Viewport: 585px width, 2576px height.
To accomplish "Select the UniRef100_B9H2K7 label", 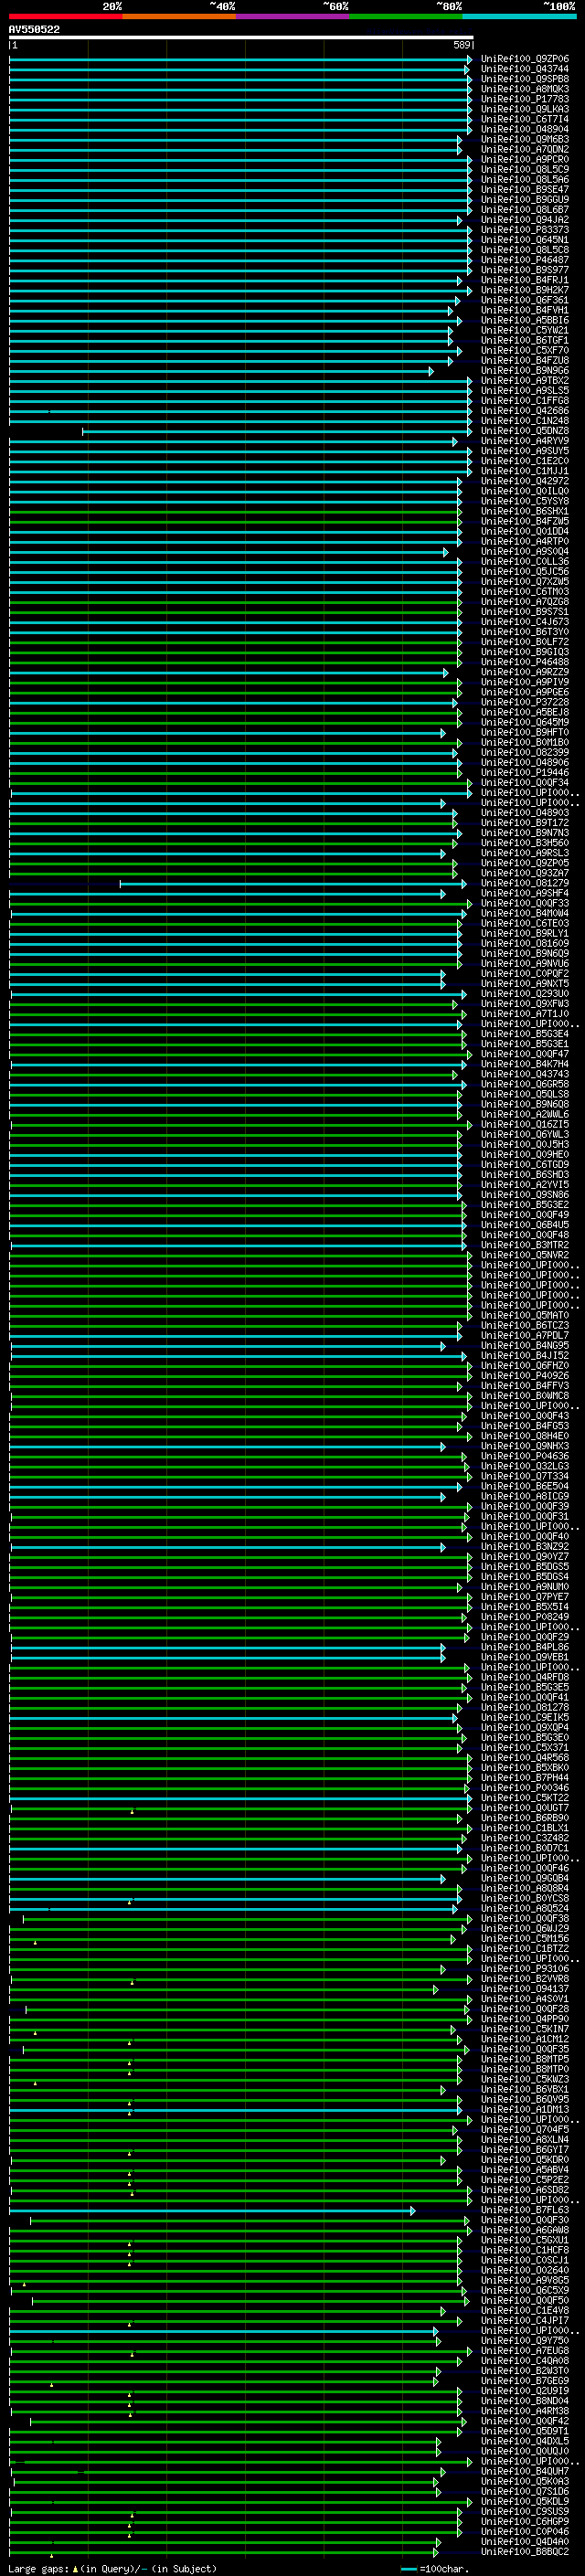I will coord(525,290).
